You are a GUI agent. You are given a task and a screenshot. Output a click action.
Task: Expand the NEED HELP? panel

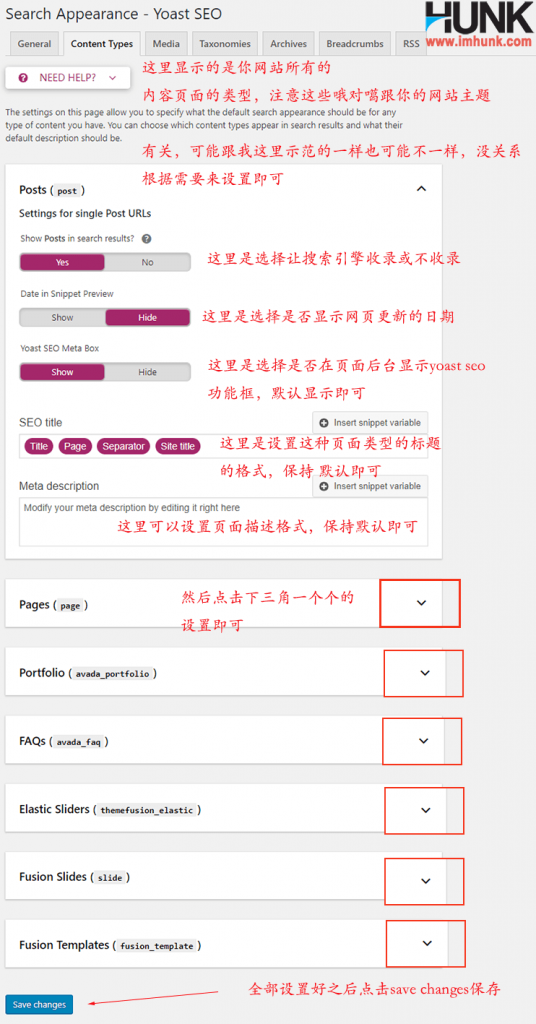pyautogui.click(x=68, y=78)
